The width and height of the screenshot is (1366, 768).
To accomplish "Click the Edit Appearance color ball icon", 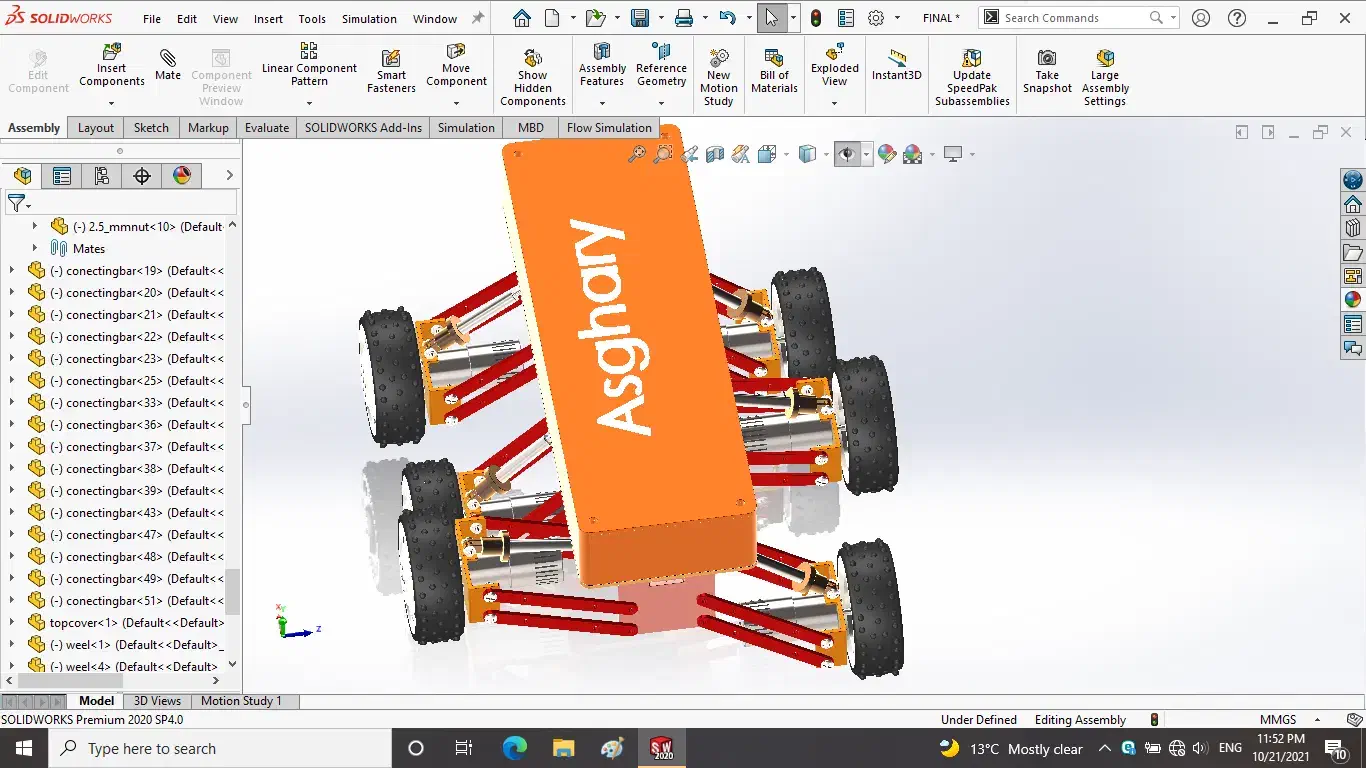I will (886, 154).
